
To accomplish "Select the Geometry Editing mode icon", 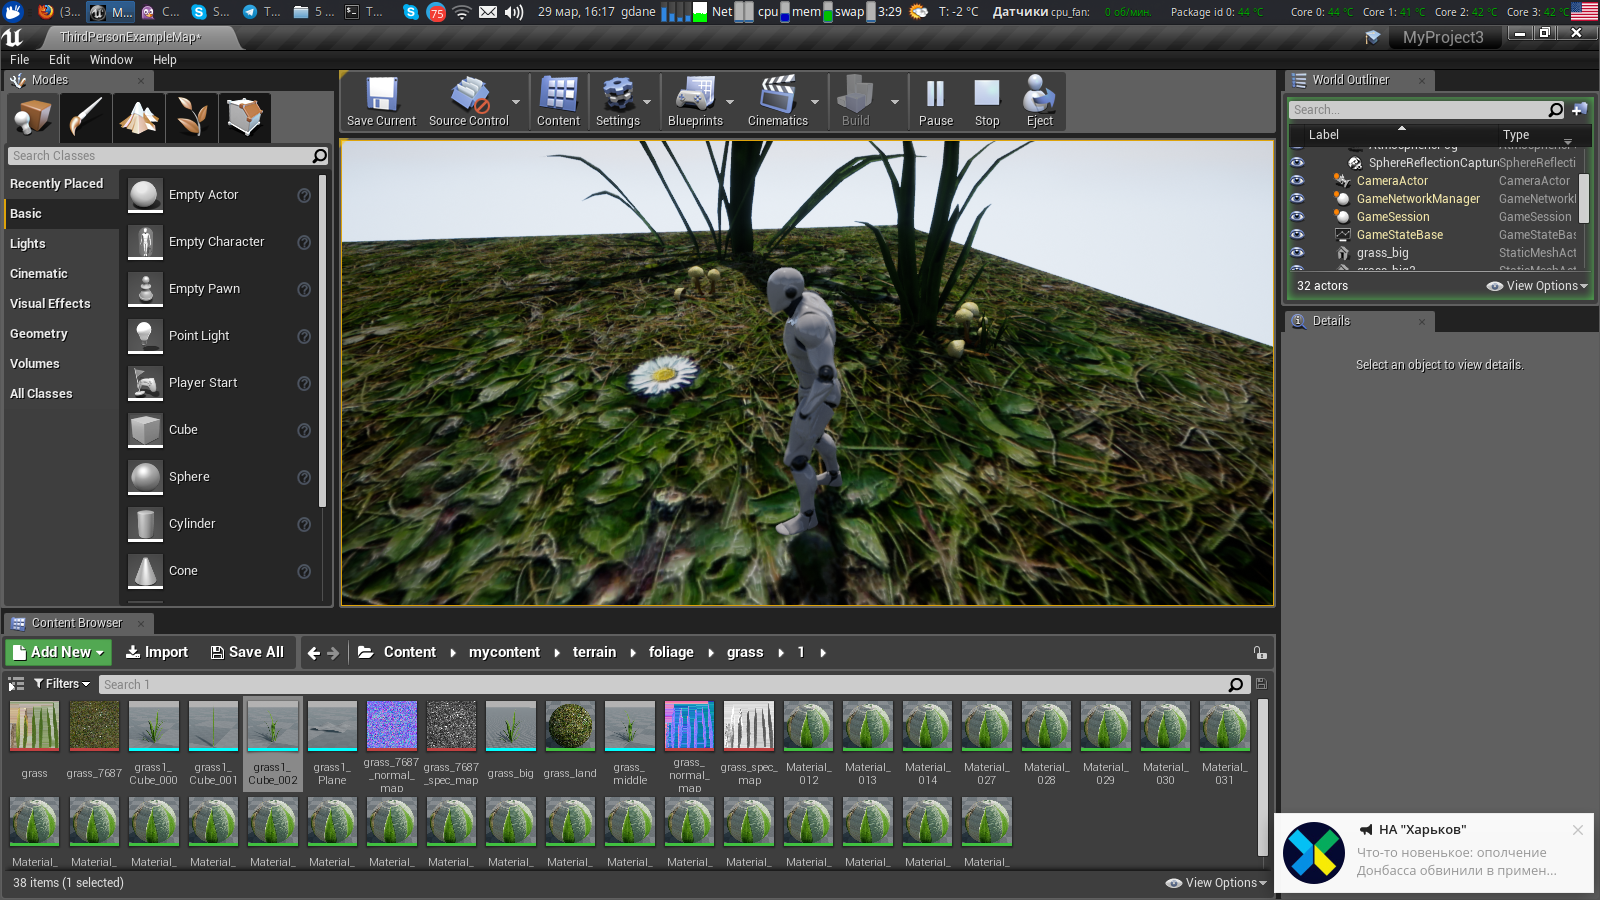I will click(x=244, y=118).
